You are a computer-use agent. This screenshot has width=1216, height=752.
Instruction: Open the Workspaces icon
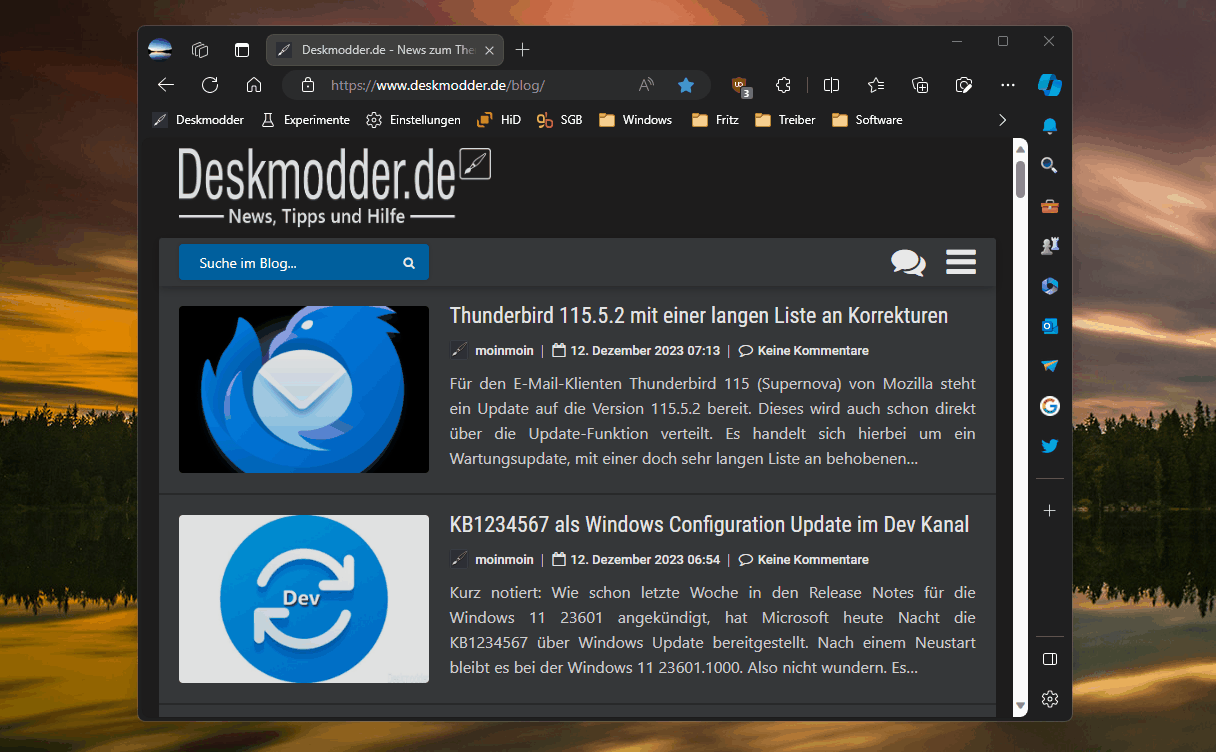pyautogui.click(x=200, y=50)
